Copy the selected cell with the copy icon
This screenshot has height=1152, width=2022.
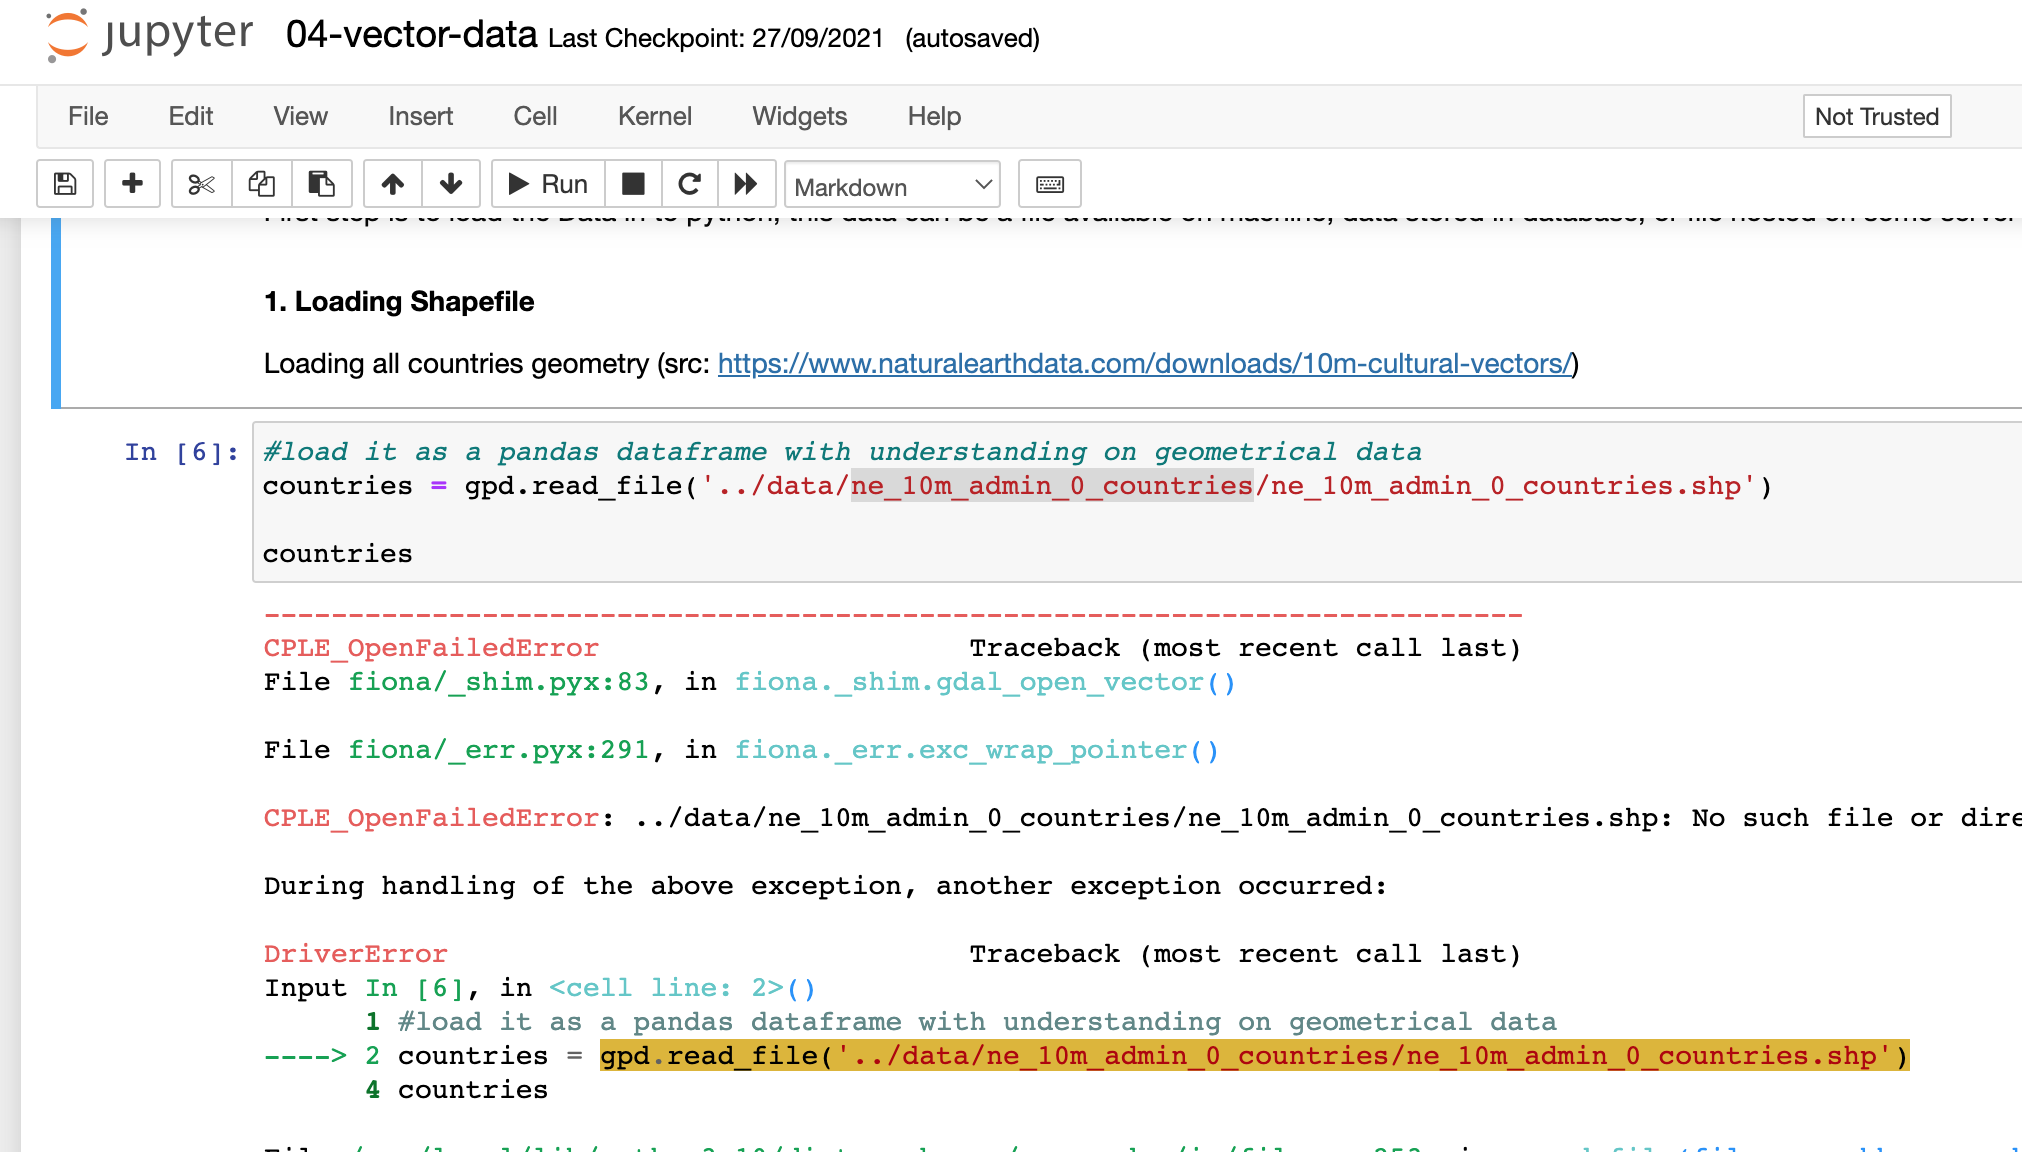tap(261, 184)
